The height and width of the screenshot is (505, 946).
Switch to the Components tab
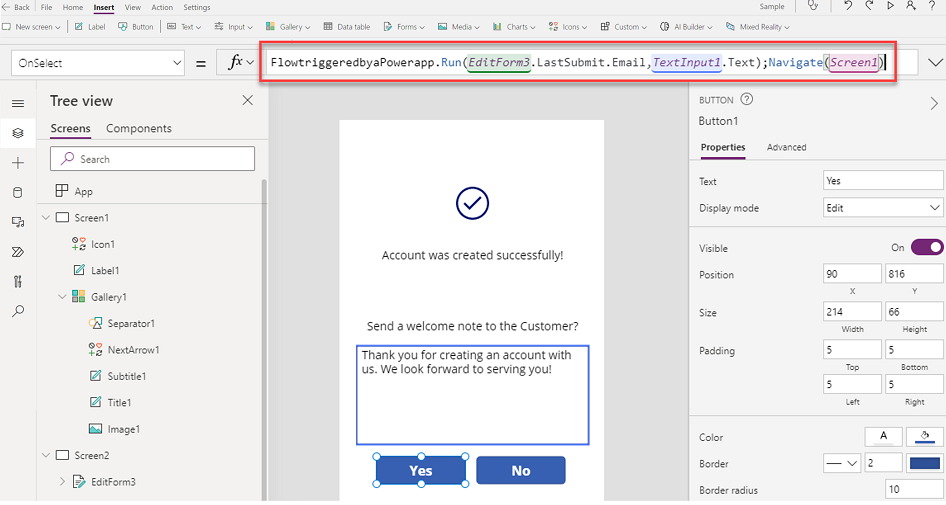point(139,129)
